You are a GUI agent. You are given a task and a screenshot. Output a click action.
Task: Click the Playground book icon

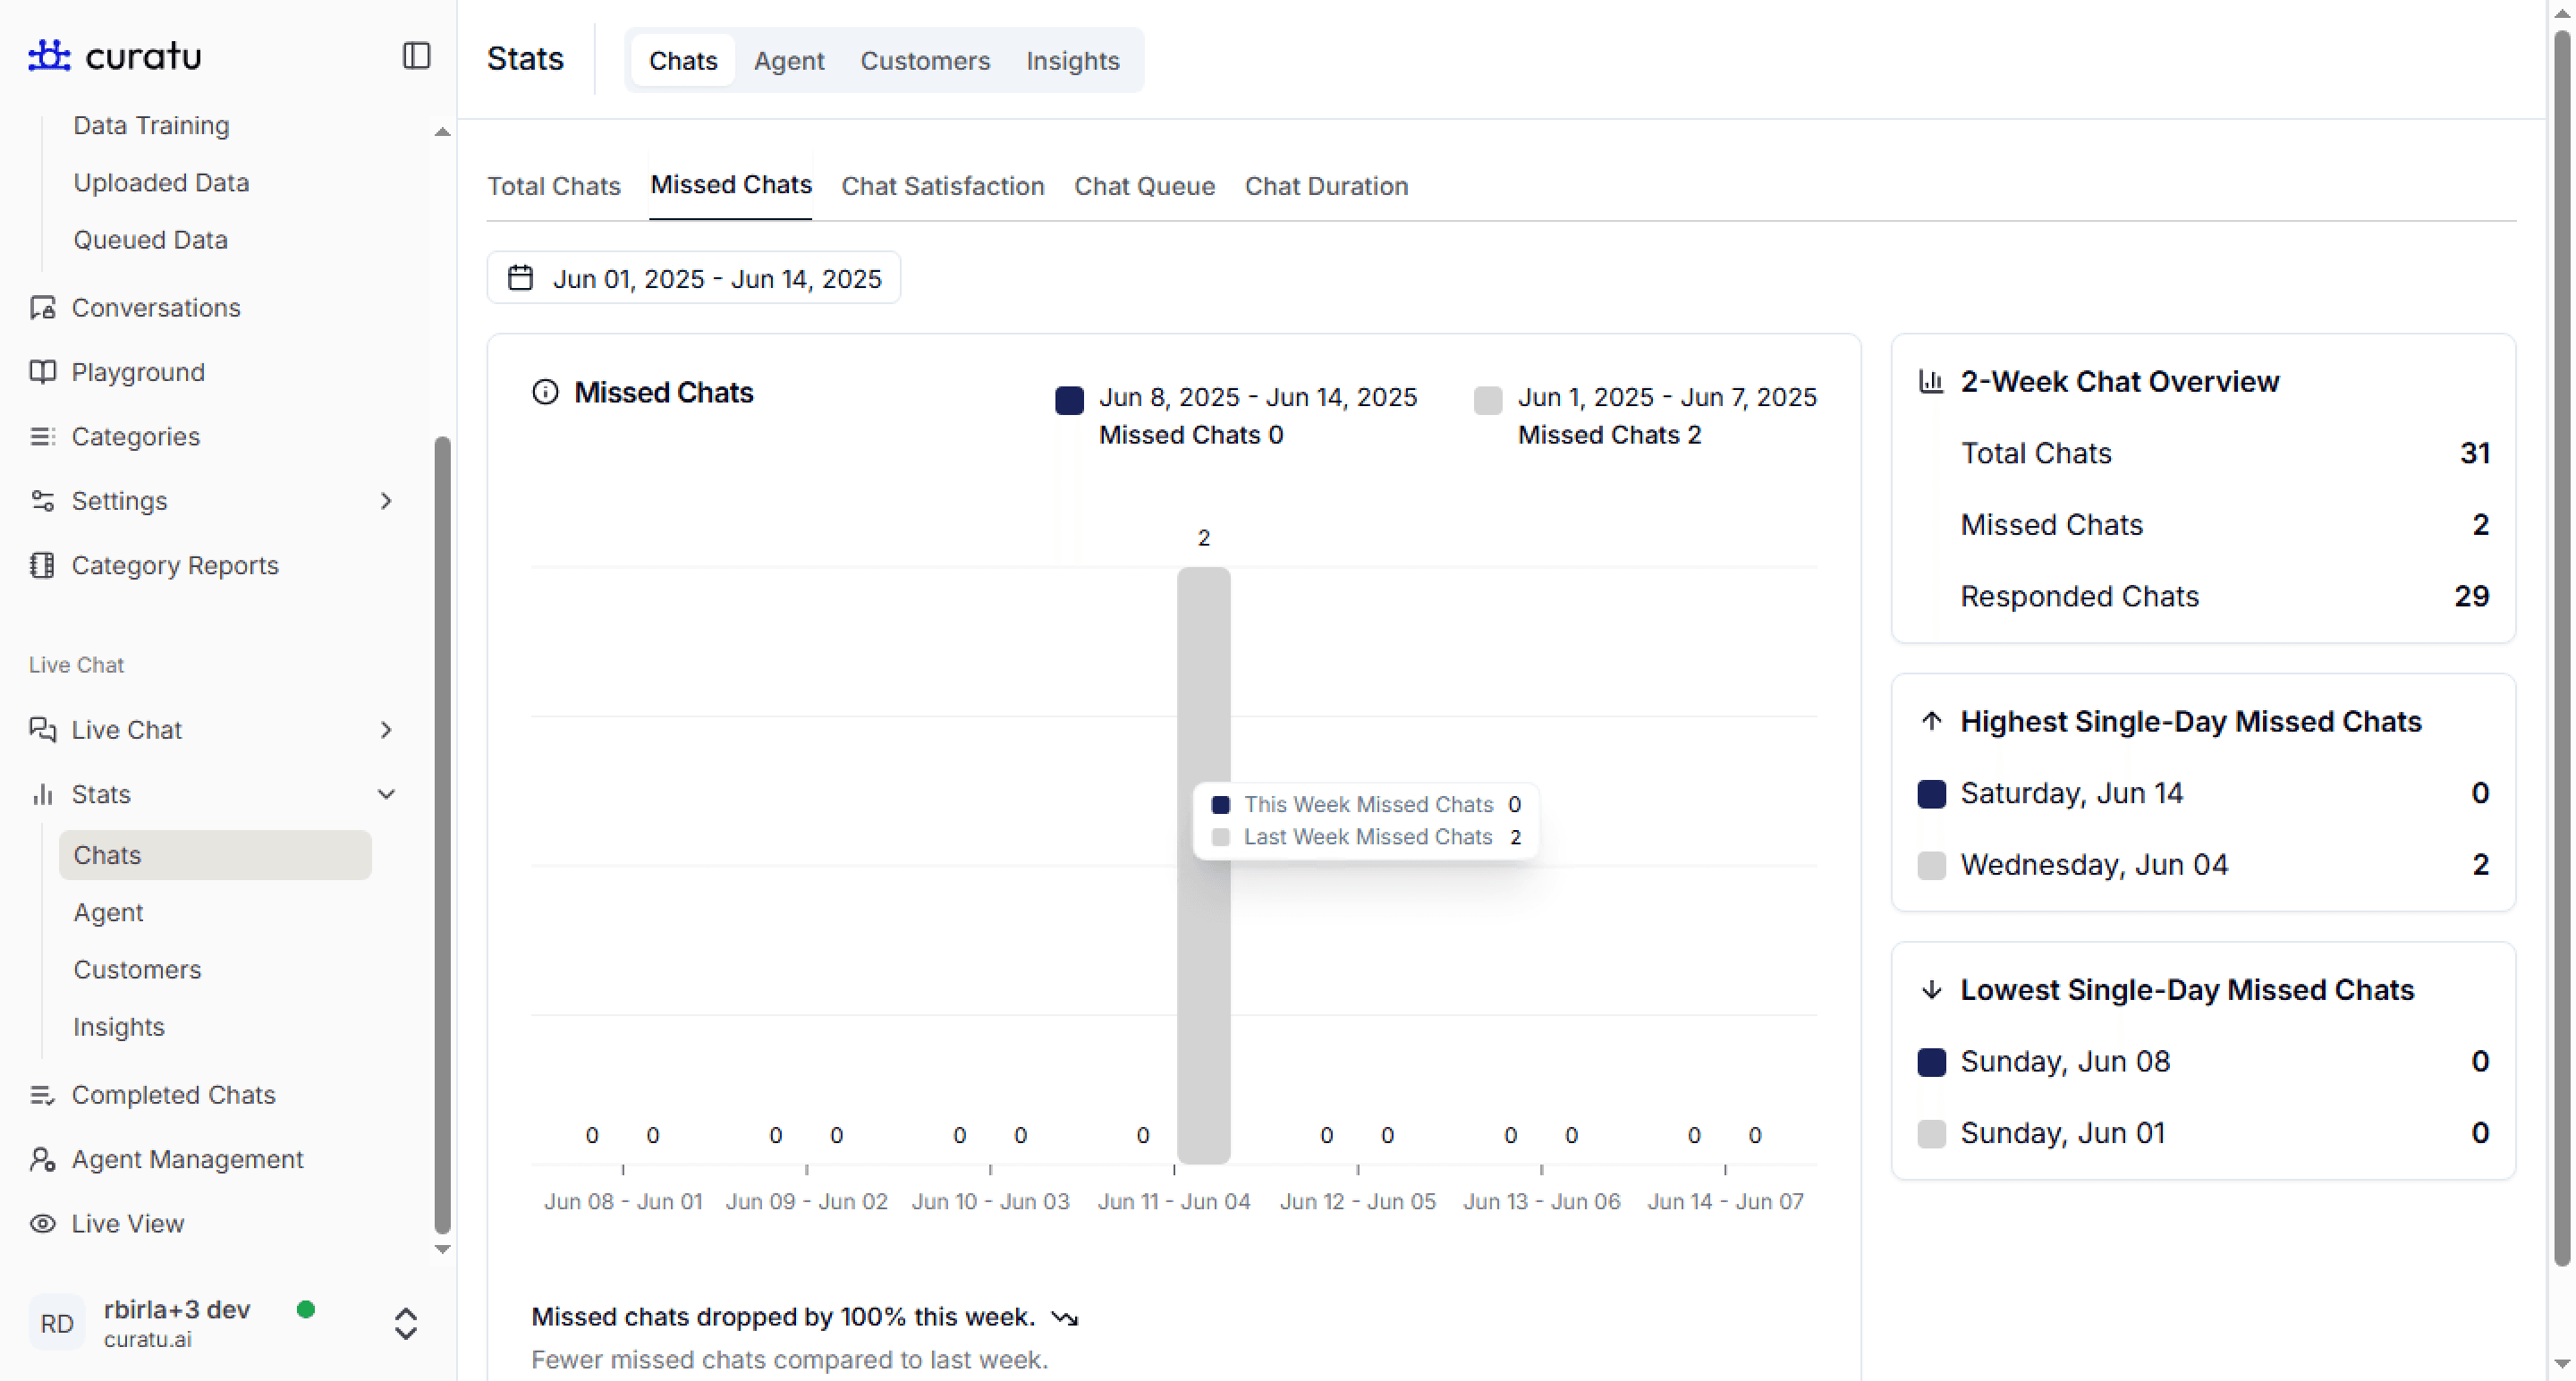pyautogui.click(x=42, y=372)
